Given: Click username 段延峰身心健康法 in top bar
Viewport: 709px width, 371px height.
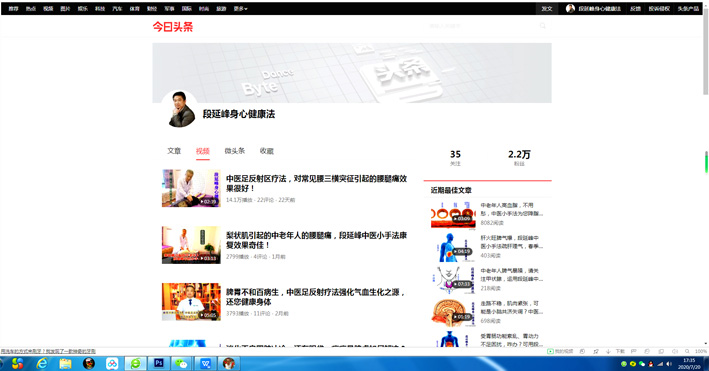Looking at the screenshot, I should [x=600, y=9].
